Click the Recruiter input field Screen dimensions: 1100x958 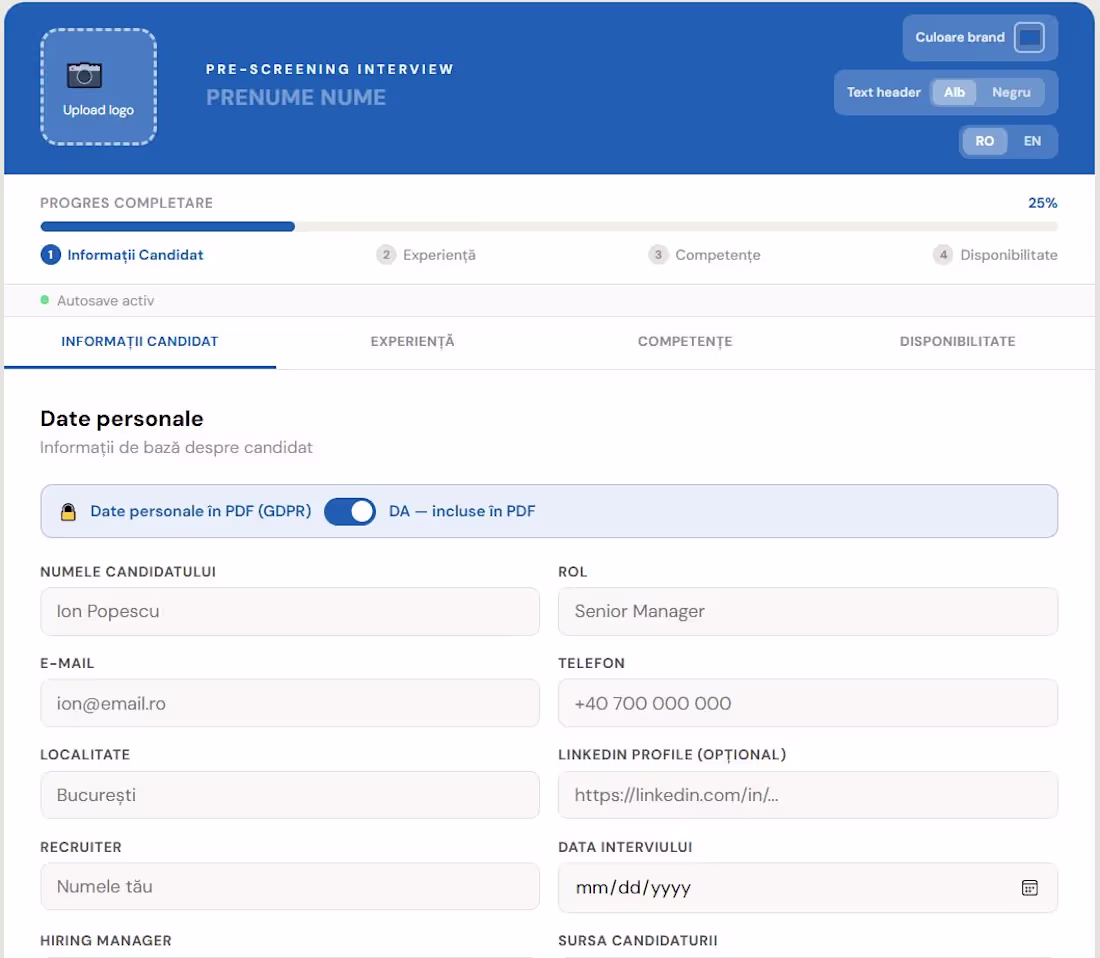coord(290,886)
